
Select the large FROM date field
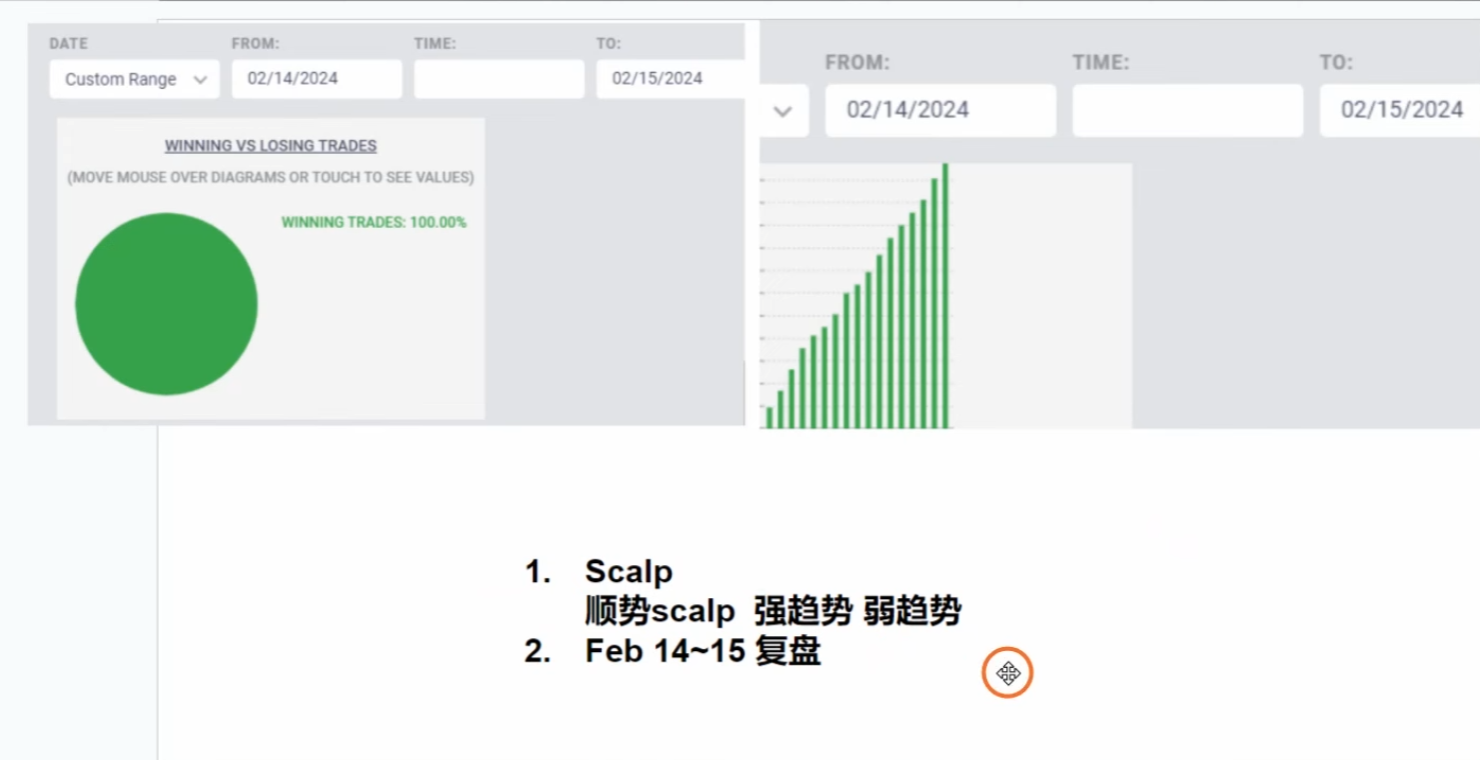coord(940,110)
